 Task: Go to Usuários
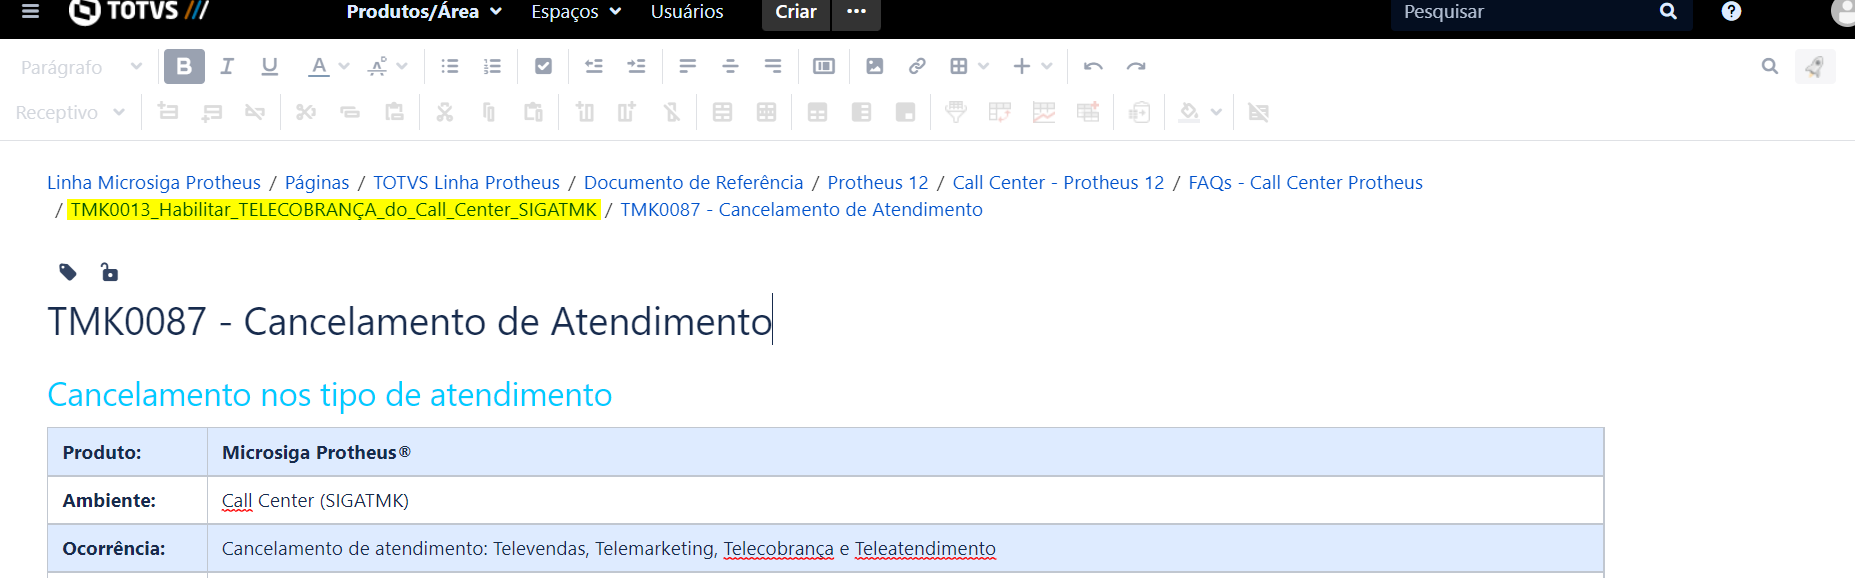point(687,12)
